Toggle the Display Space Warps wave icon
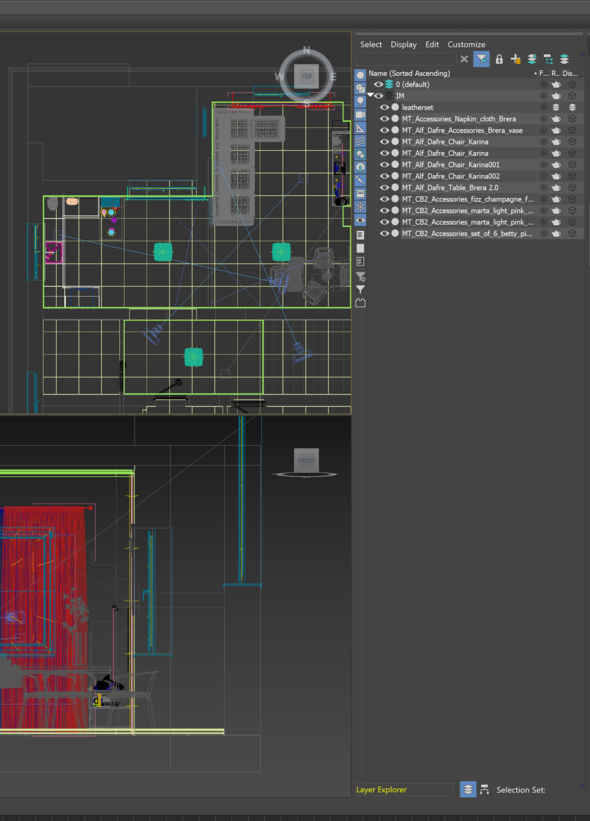The height and width of the screenshot is (821, 590). click(360, 141)
